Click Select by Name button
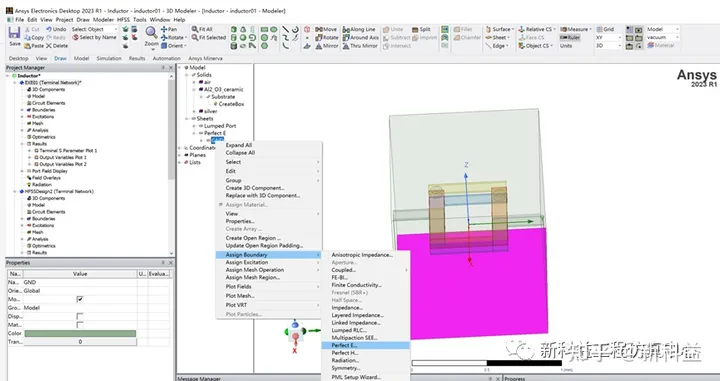This screenshot has height=381, width=720. [94, 37]
